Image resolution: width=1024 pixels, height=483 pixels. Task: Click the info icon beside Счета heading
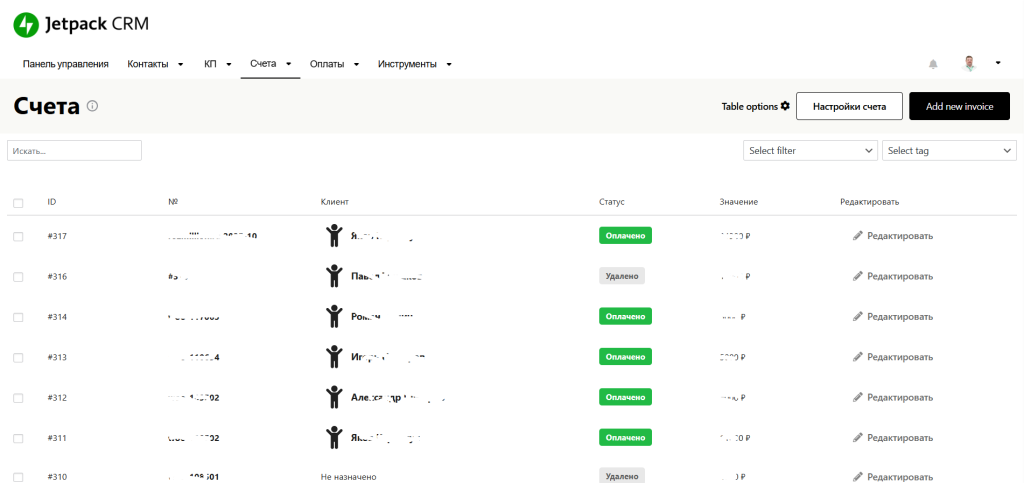pyautogui.click(x=93, y=106)
